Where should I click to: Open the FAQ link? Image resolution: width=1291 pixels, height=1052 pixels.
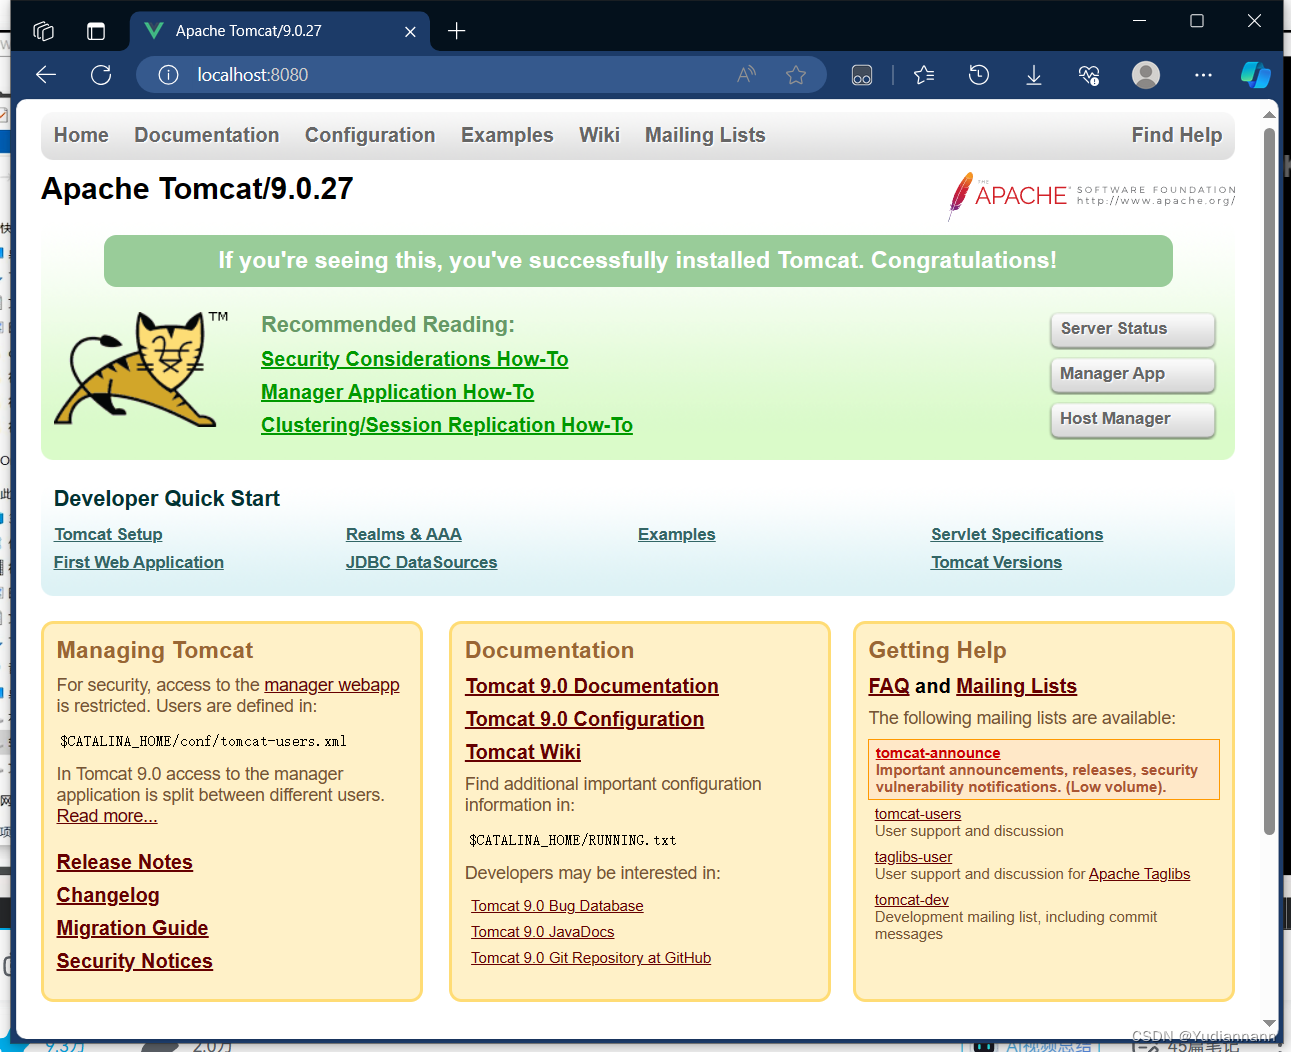(889, 686)
